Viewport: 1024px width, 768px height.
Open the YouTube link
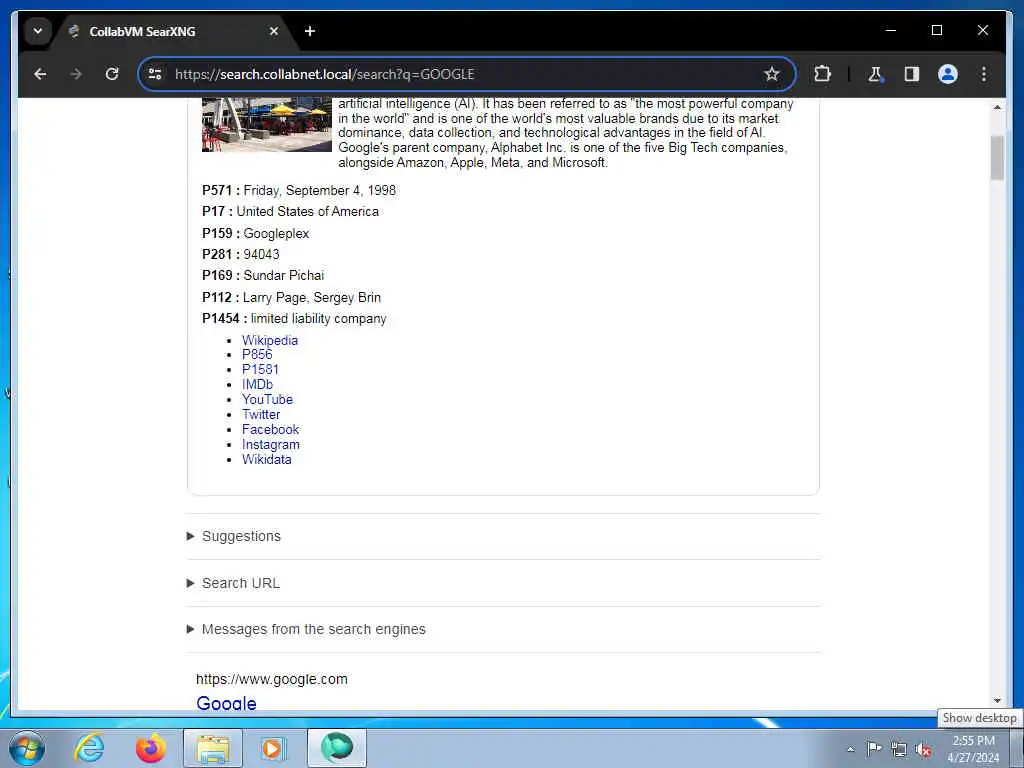tap(267, 400)
